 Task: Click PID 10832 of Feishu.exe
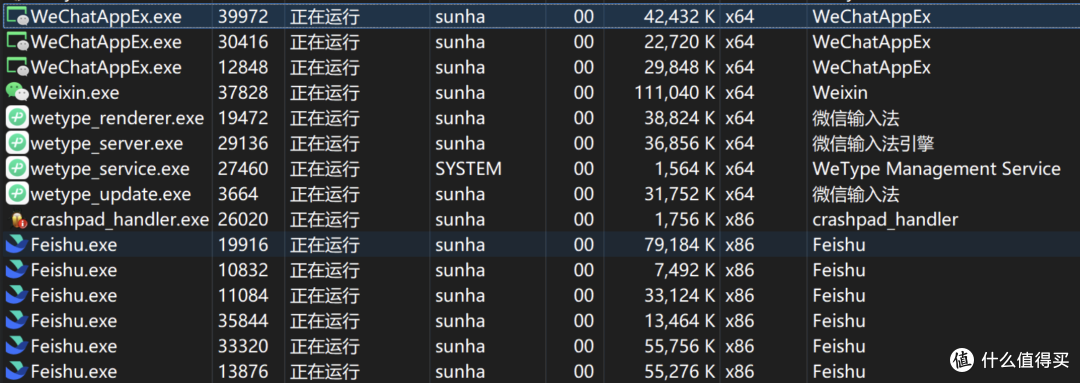(x=242, y=270)
